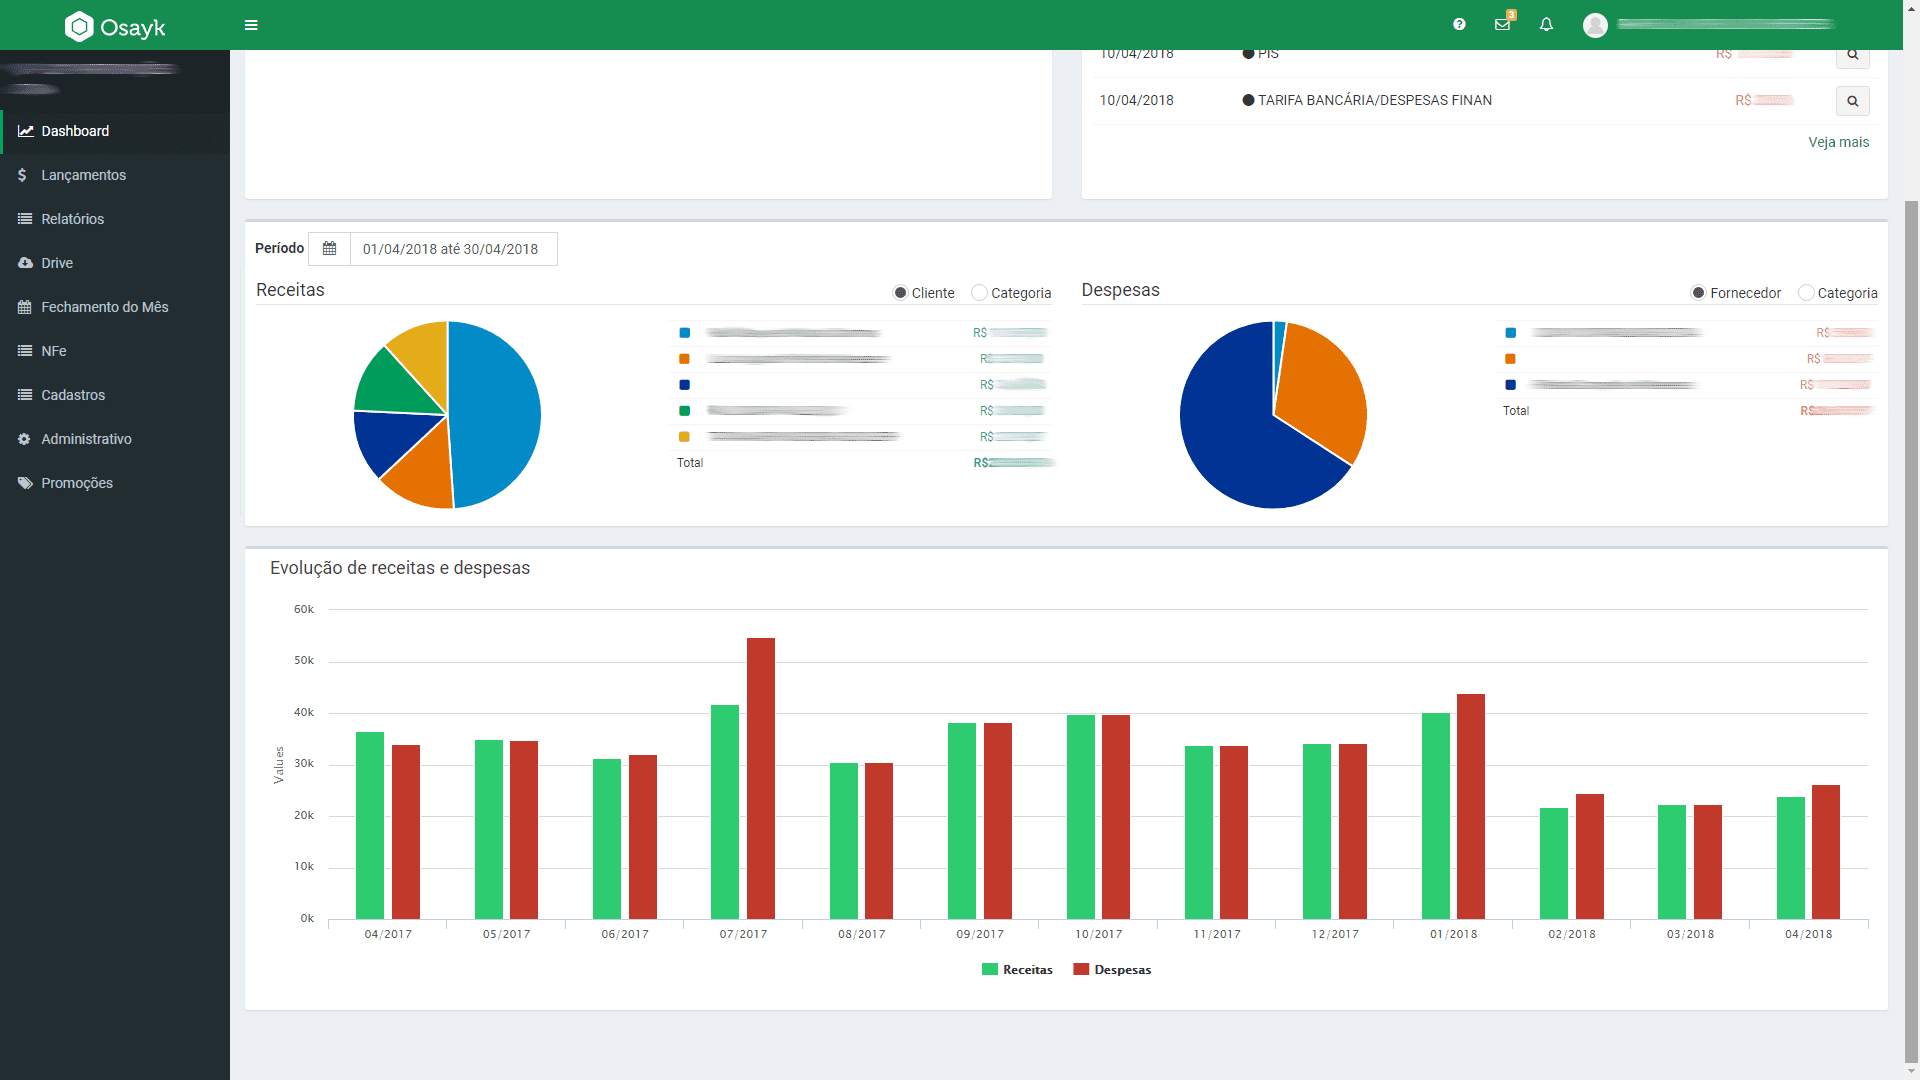Open the calendar icon next to Período

[x=329, y=249]
